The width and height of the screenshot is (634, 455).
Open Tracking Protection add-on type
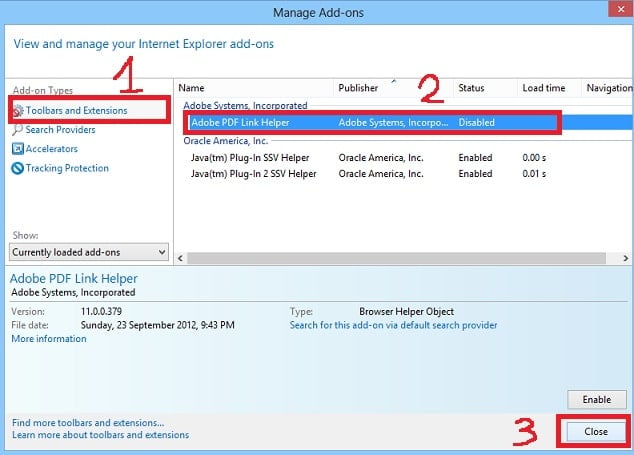click(67, 168)
